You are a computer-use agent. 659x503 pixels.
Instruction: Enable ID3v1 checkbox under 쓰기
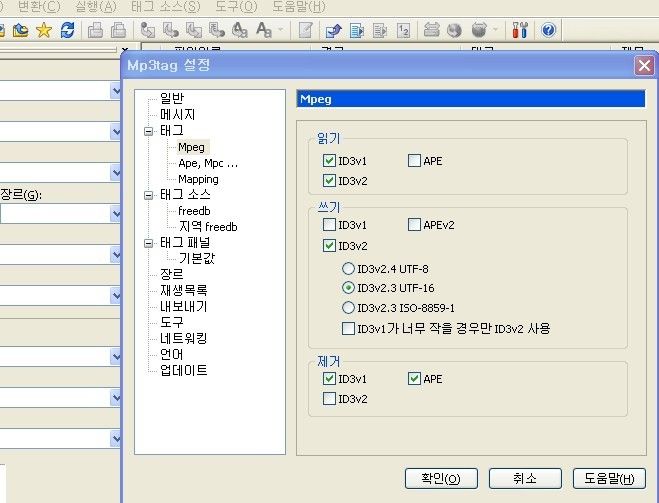(x=329, y=225)
